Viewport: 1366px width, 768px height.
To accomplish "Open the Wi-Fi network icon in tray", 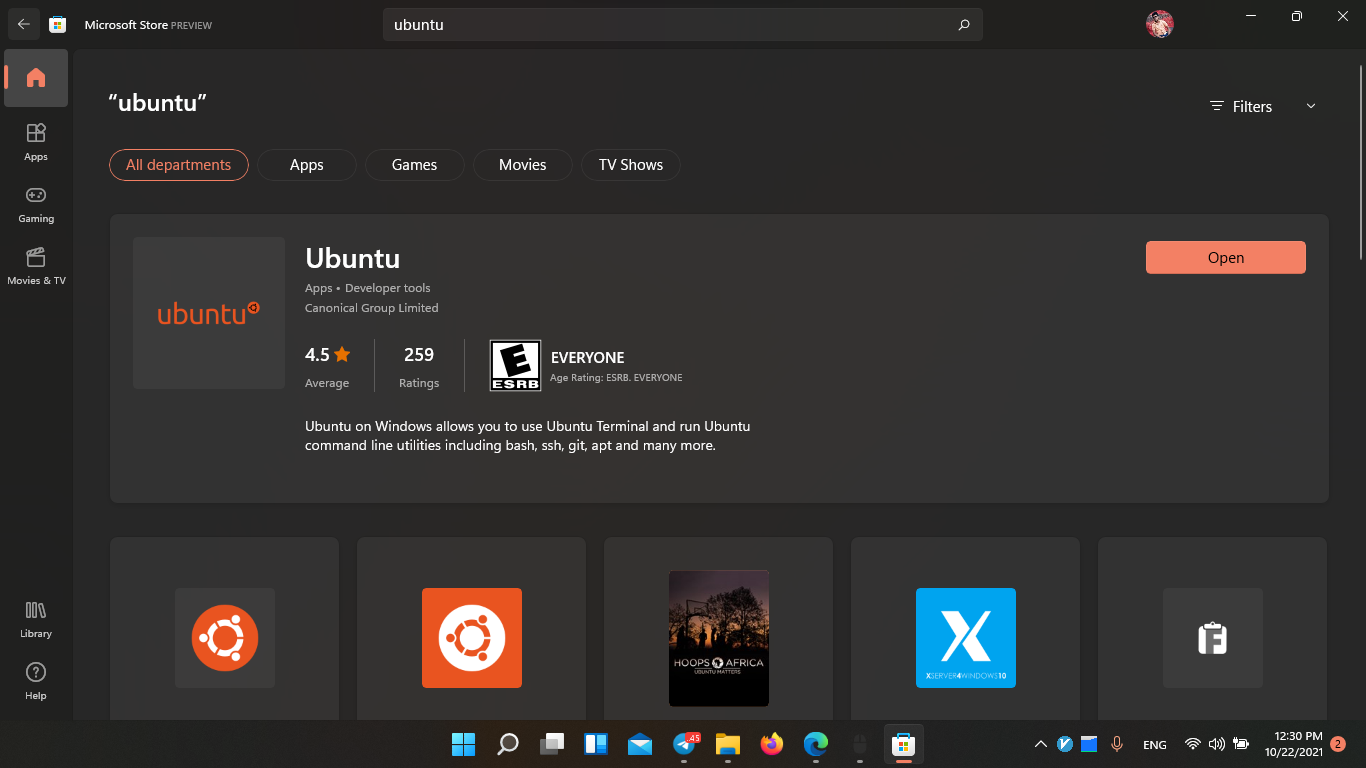I will coord(1192,744).
